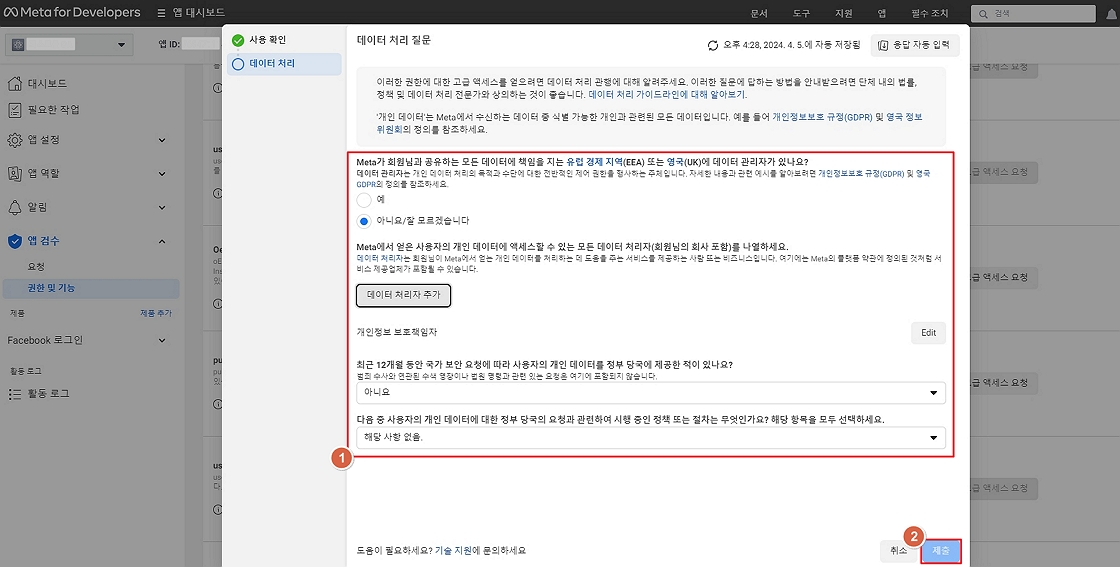Click the hamburger menu icon beside 앱 대시보드
Viewport: 1120px width, 567px height.
point(161,13)
